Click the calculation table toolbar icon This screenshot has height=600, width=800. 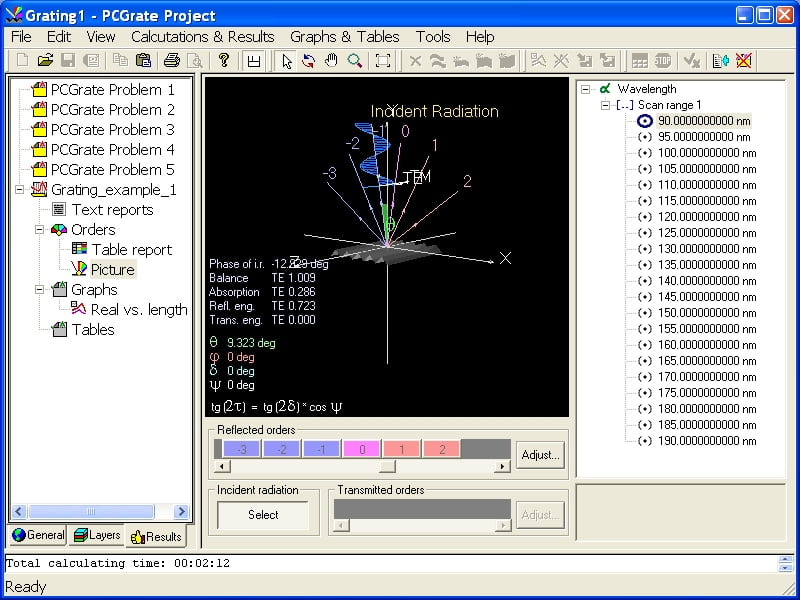pos(640,61)
